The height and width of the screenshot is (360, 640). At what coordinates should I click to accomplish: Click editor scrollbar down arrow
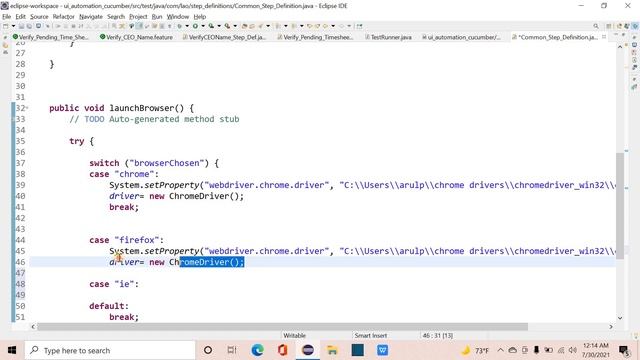(620, 318)
